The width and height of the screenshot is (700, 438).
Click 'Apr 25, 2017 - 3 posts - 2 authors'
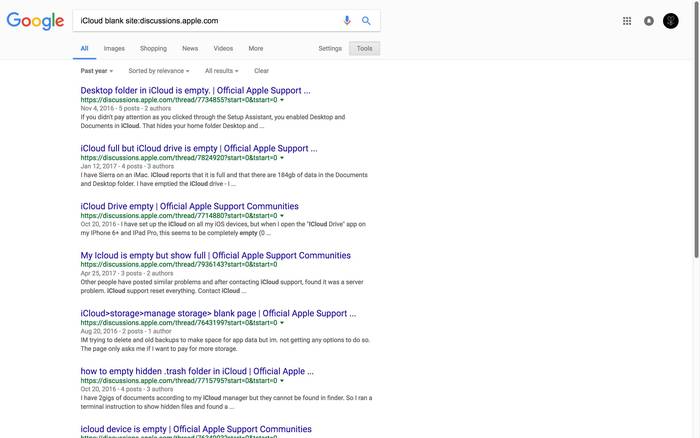click(x=126, y=273)
